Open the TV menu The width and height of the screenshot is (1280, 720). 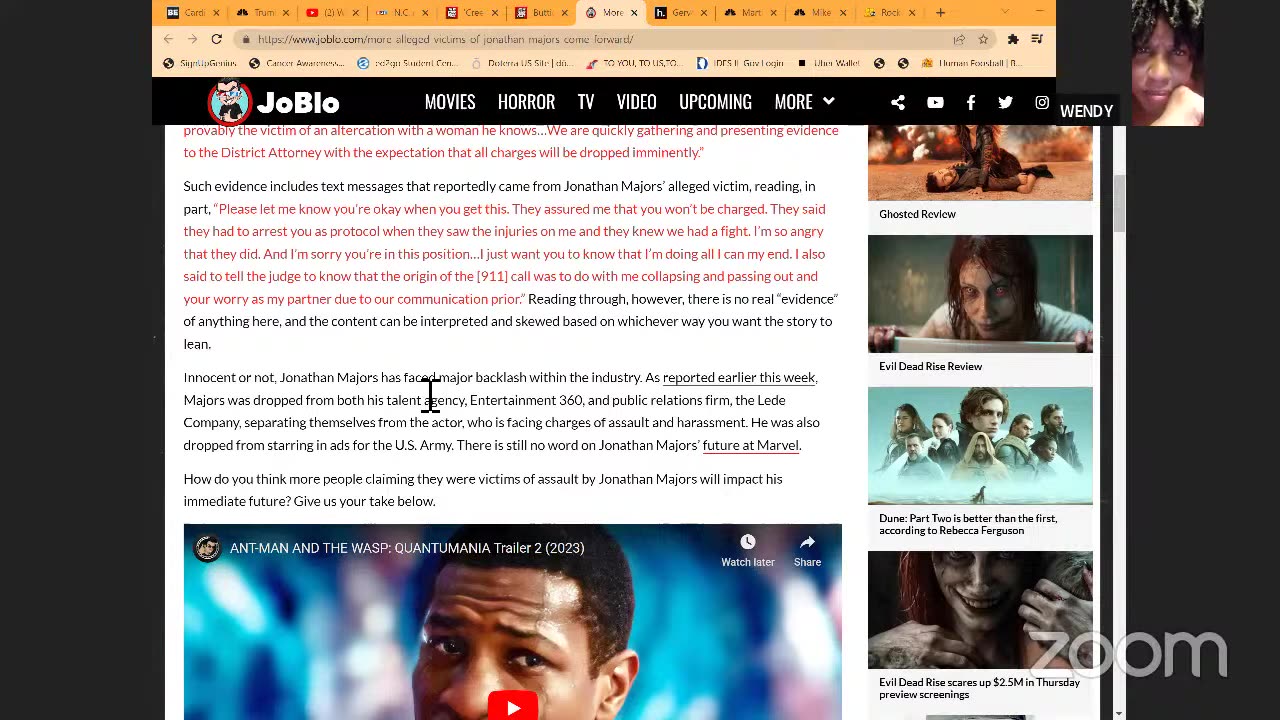click(586, 102)
